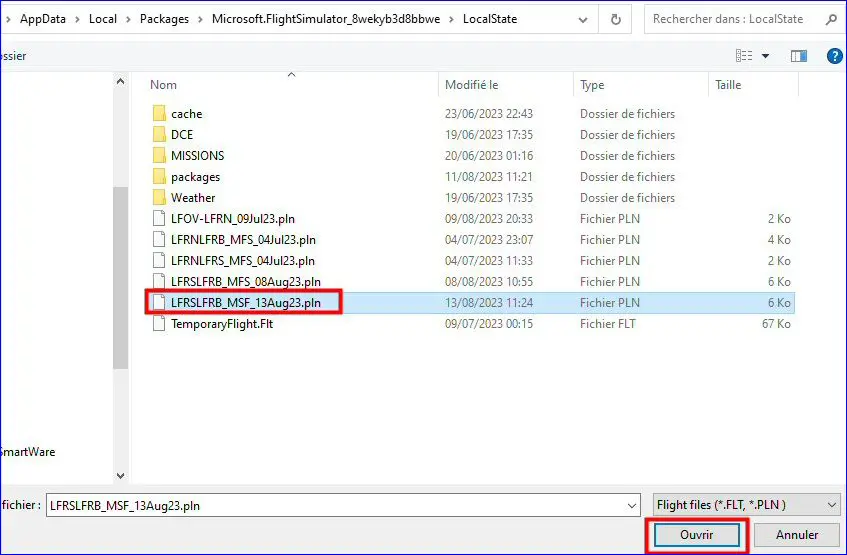Click the Fichier FLT type cell
847x555 pixels.
tap(608, 324)
